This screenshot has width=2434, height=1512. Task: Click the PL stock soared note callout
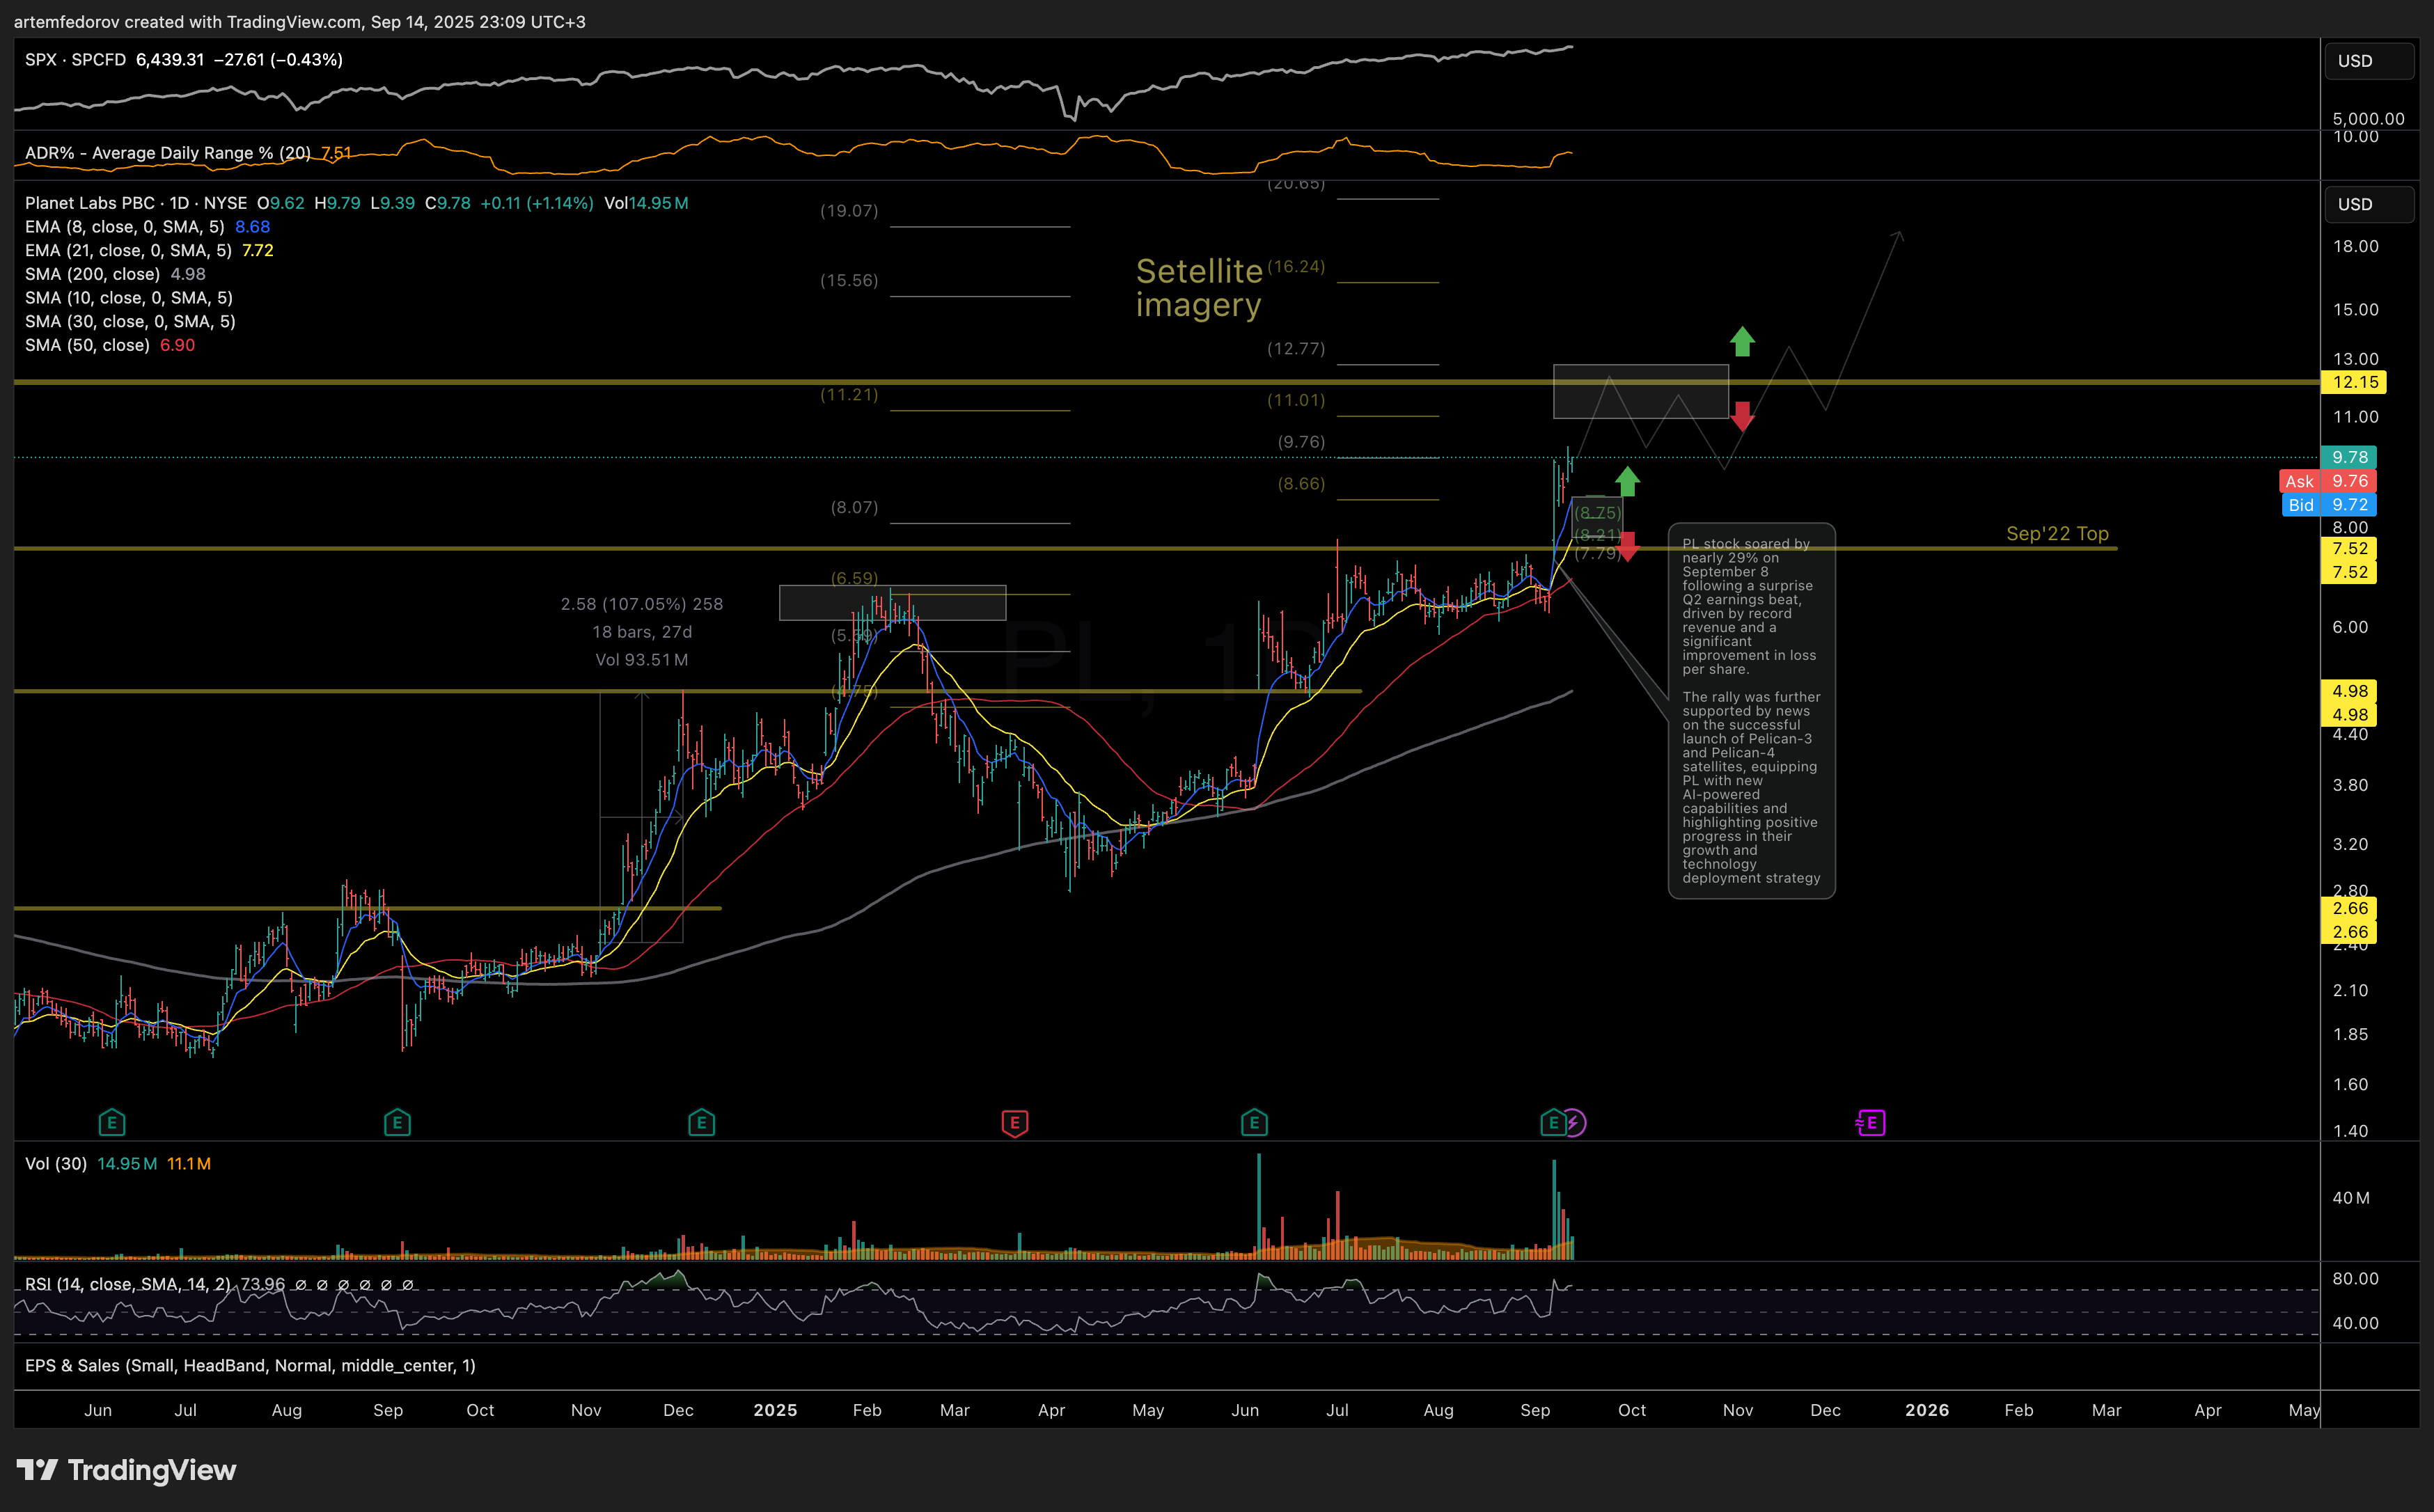(x=1751, y=711)
